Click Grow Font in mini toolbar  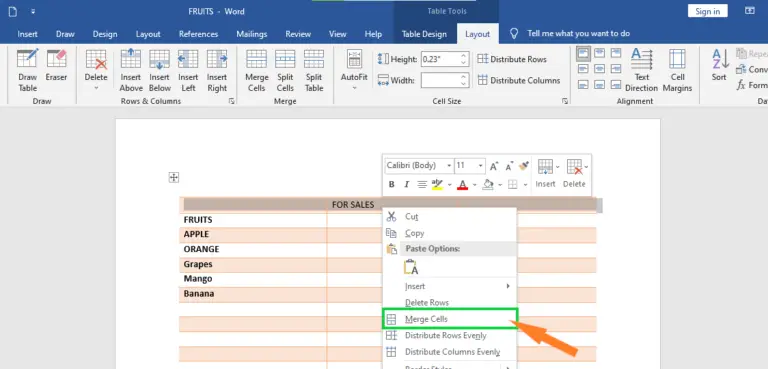(x=494, y=166)
